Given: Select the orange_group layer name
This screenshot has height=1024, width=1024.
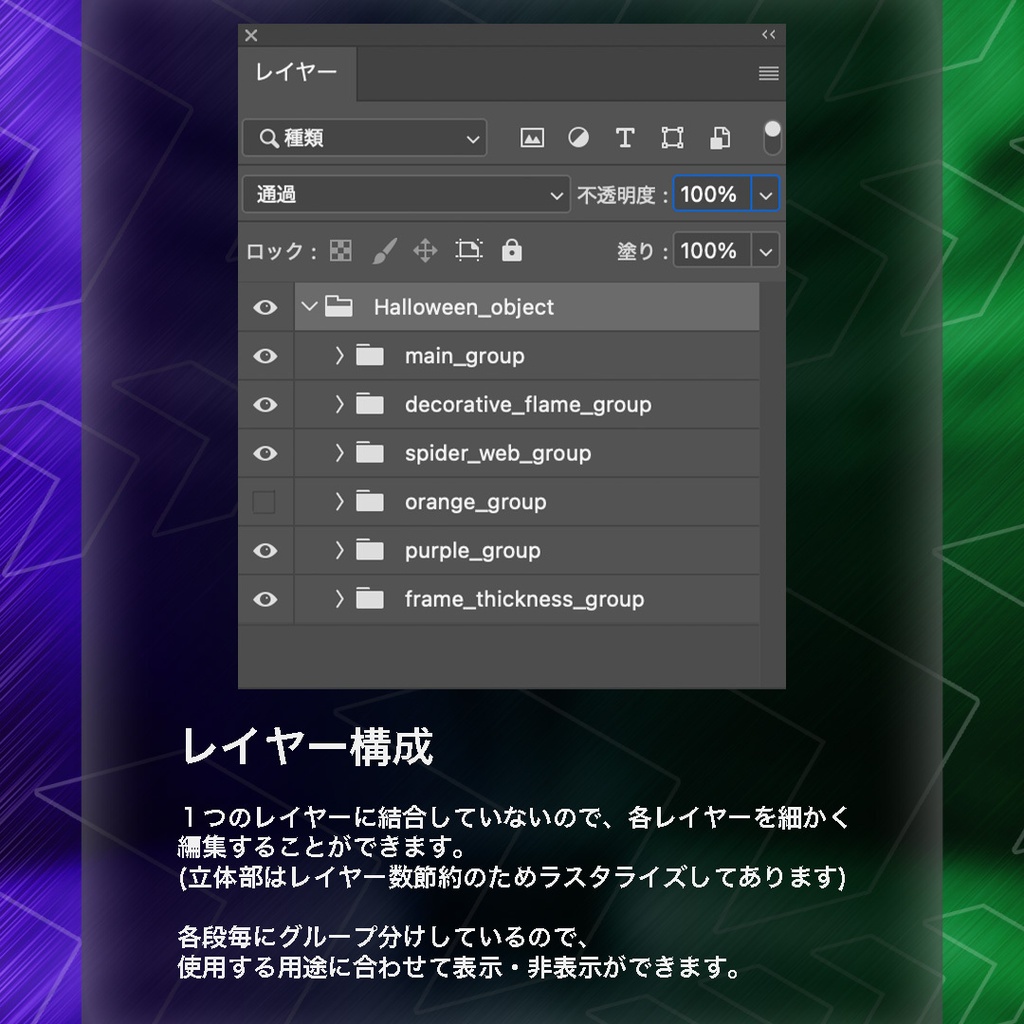Looking at the screenshot, I should [x=475, y=502].
